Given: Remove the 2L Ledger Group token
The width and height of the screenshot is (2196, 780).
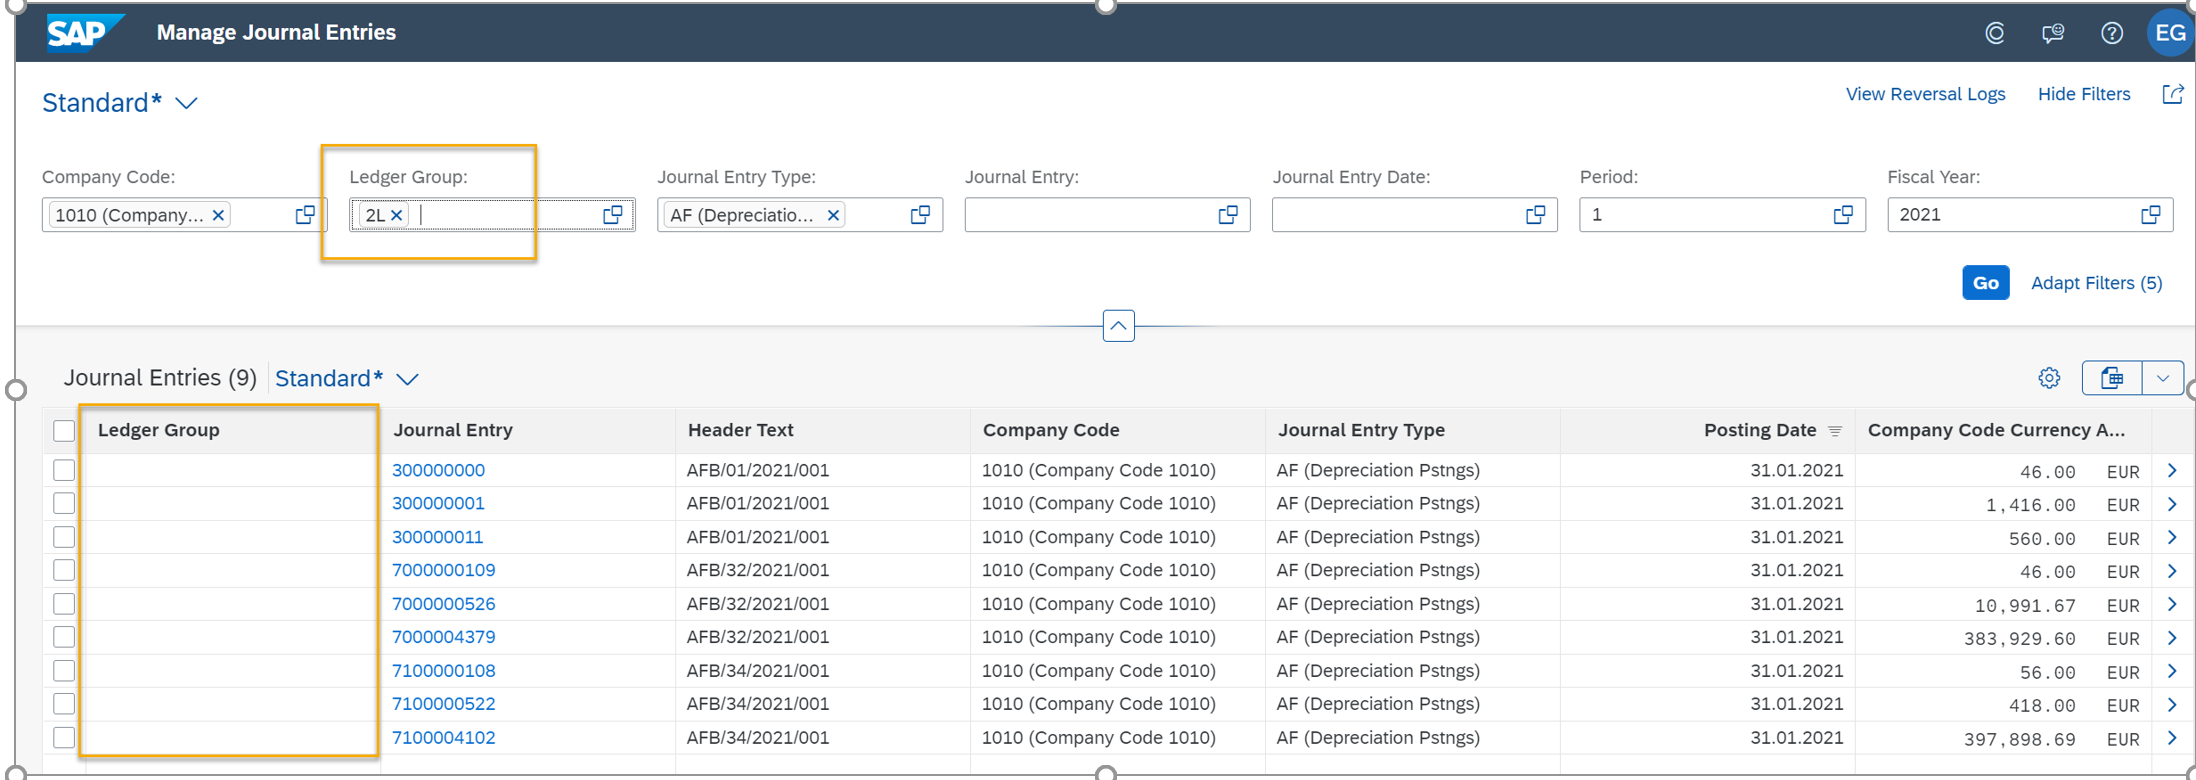Looking at the screenshot, I should click(x=396, y=215).
